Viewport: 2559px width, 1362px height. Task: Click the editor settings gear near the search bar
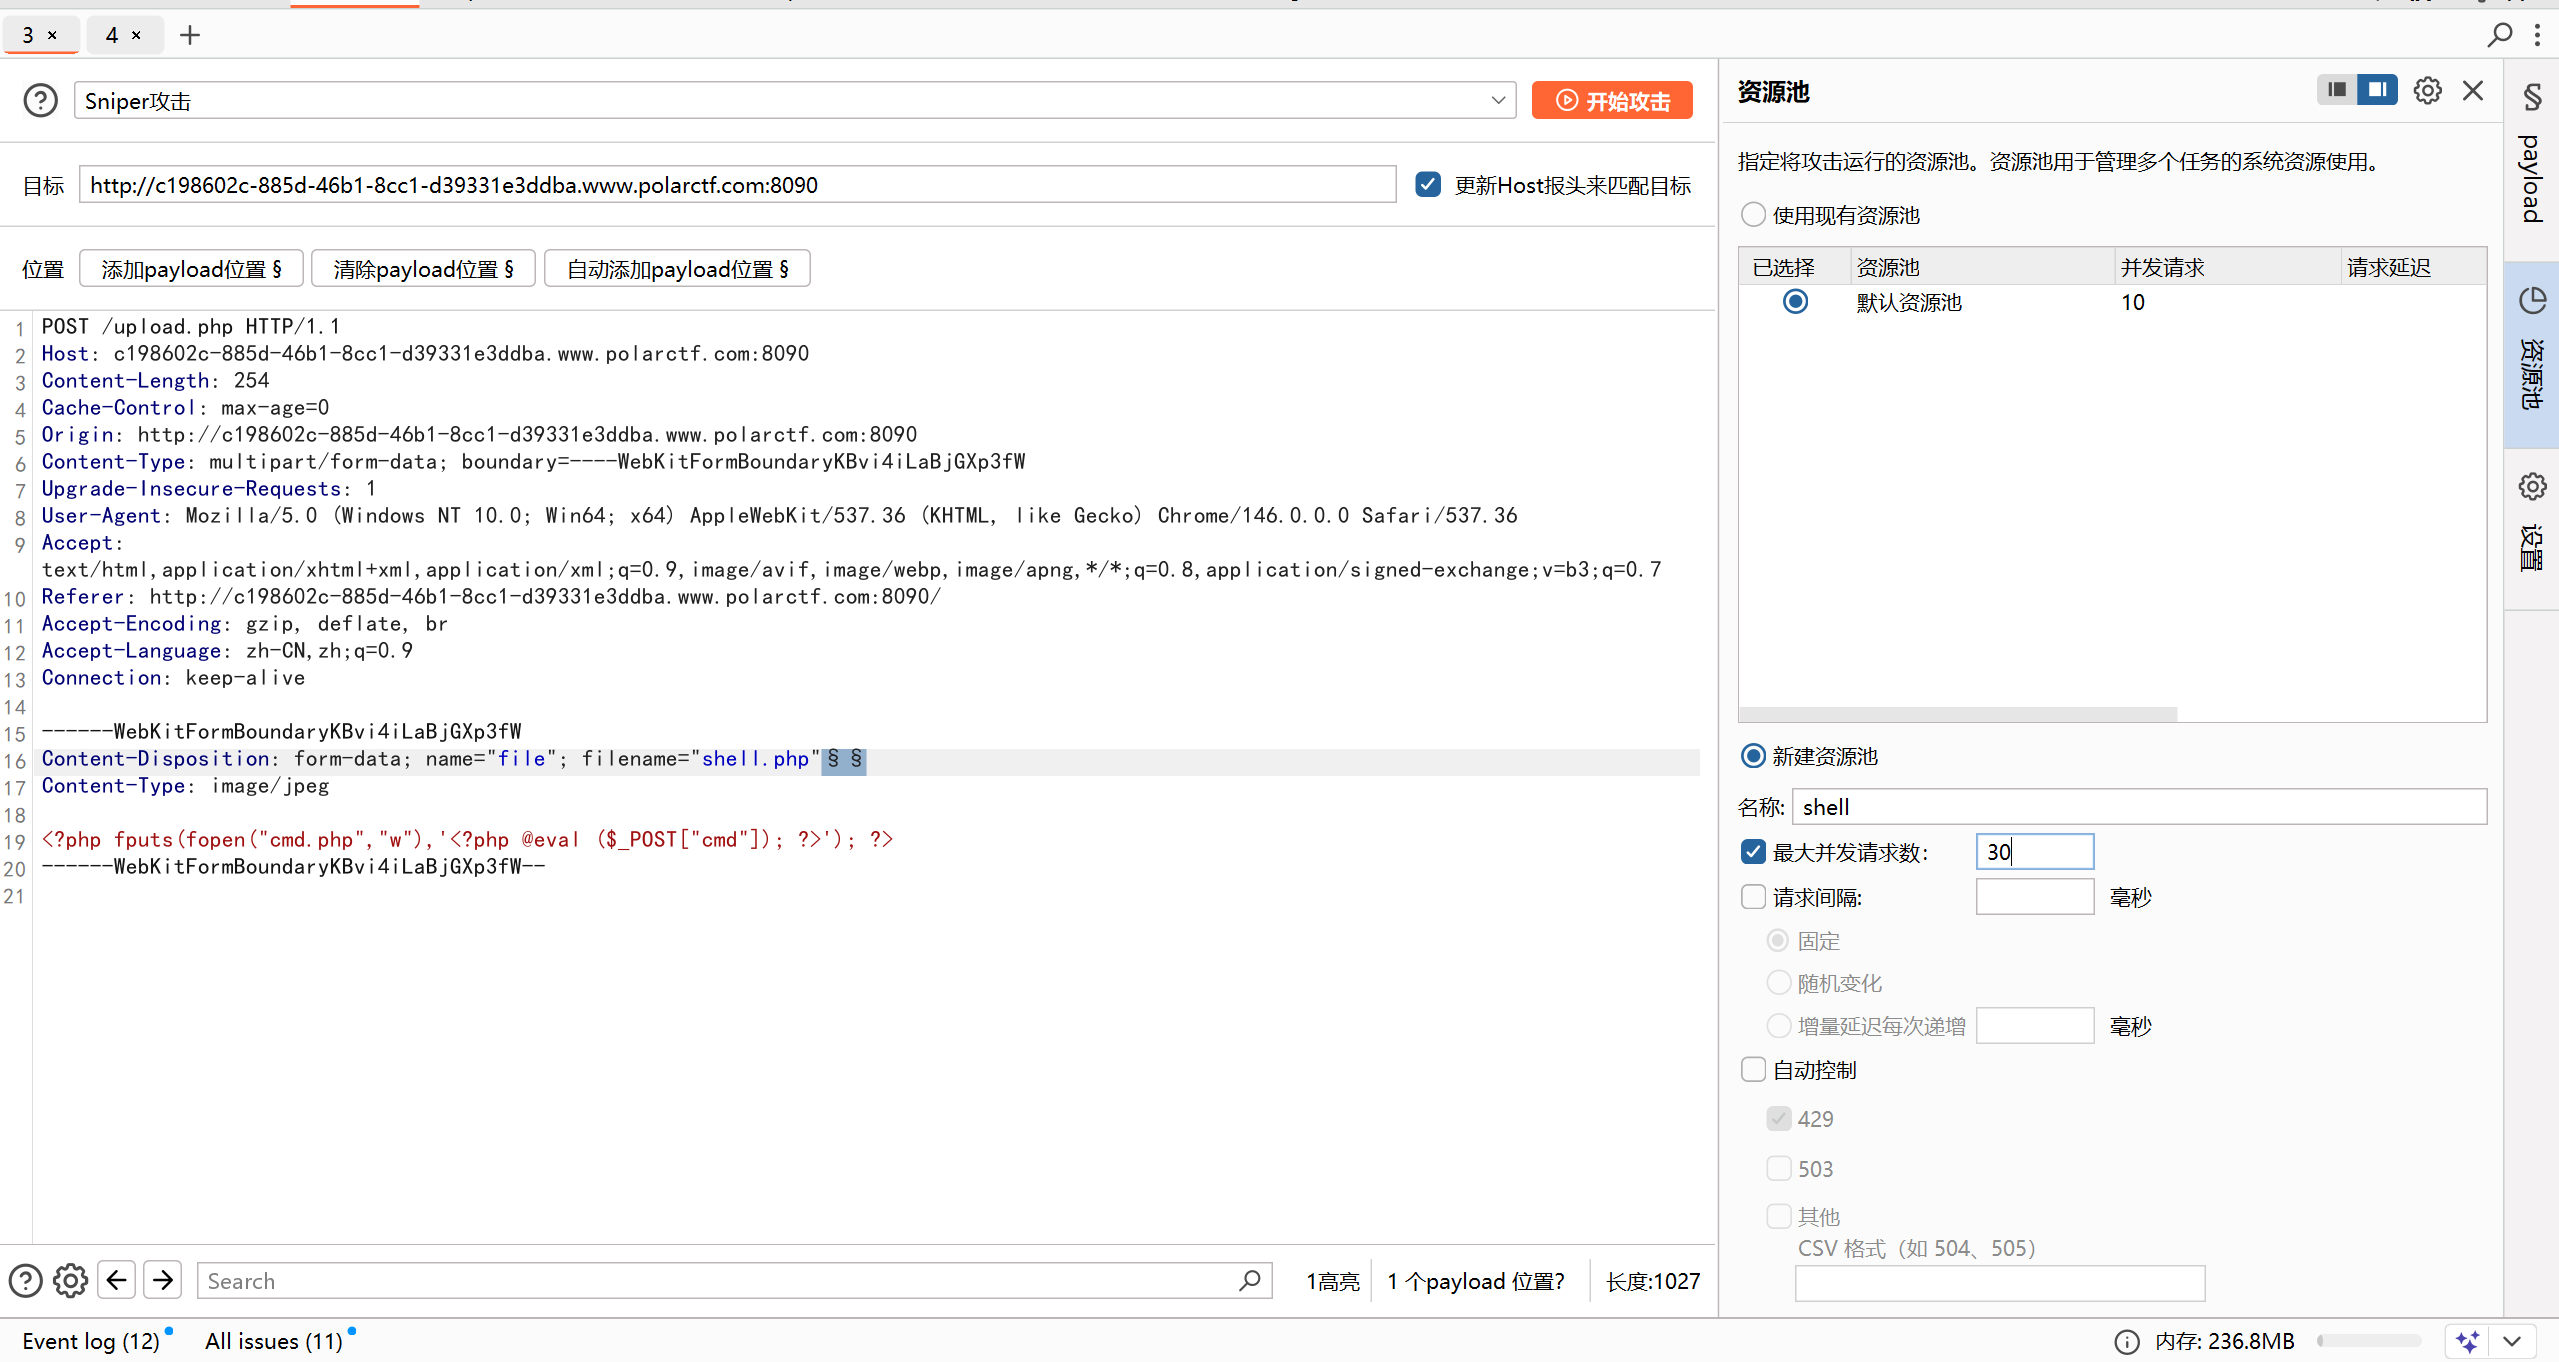click(x=70, y=1281)
